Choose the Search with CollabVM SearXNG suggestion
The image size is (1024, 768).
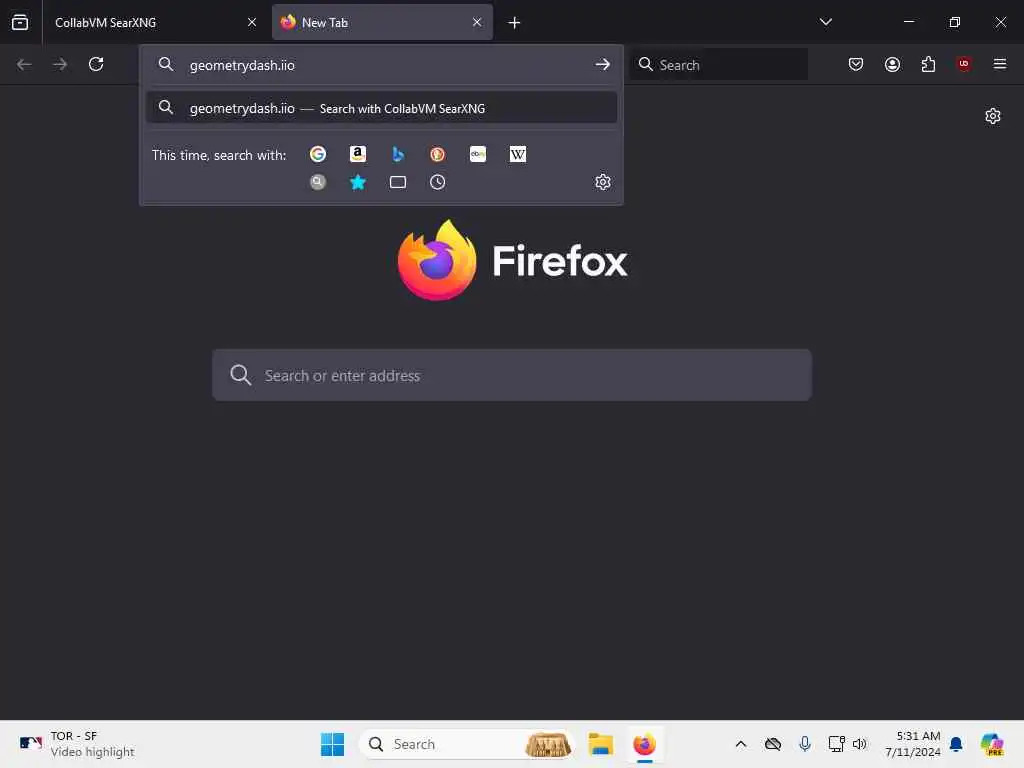[381, 108]
